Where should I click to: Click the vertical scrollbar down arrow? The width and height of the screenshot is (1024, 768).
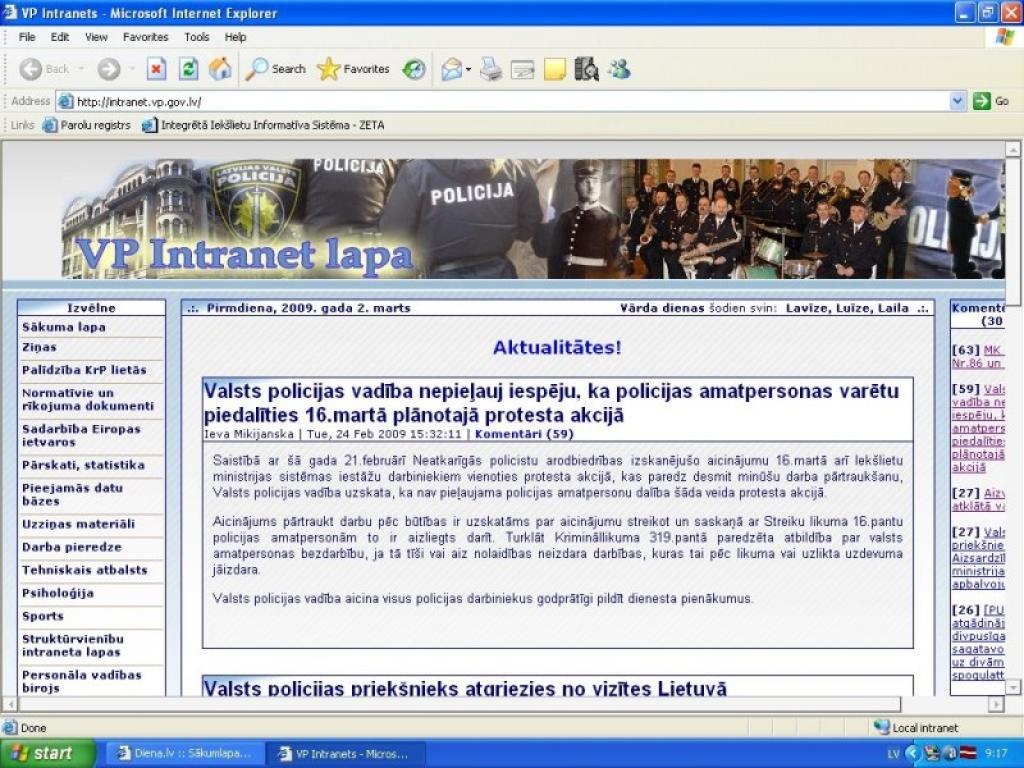pyautogui.click(x=1013, y=687)
